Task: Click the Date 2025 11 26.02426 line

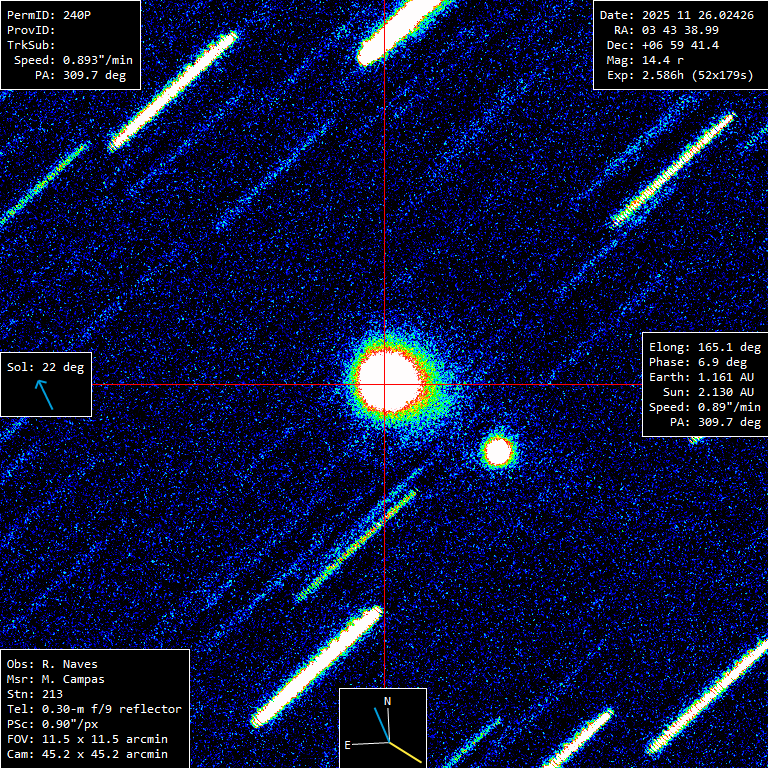Action: pyautogui.click(x=676, y=15)
